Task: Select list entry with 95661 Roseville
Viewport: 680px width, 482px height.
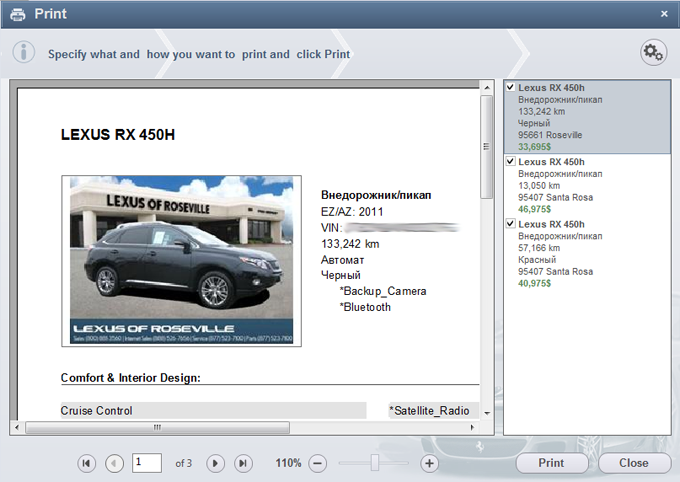Action: [587, 117]
